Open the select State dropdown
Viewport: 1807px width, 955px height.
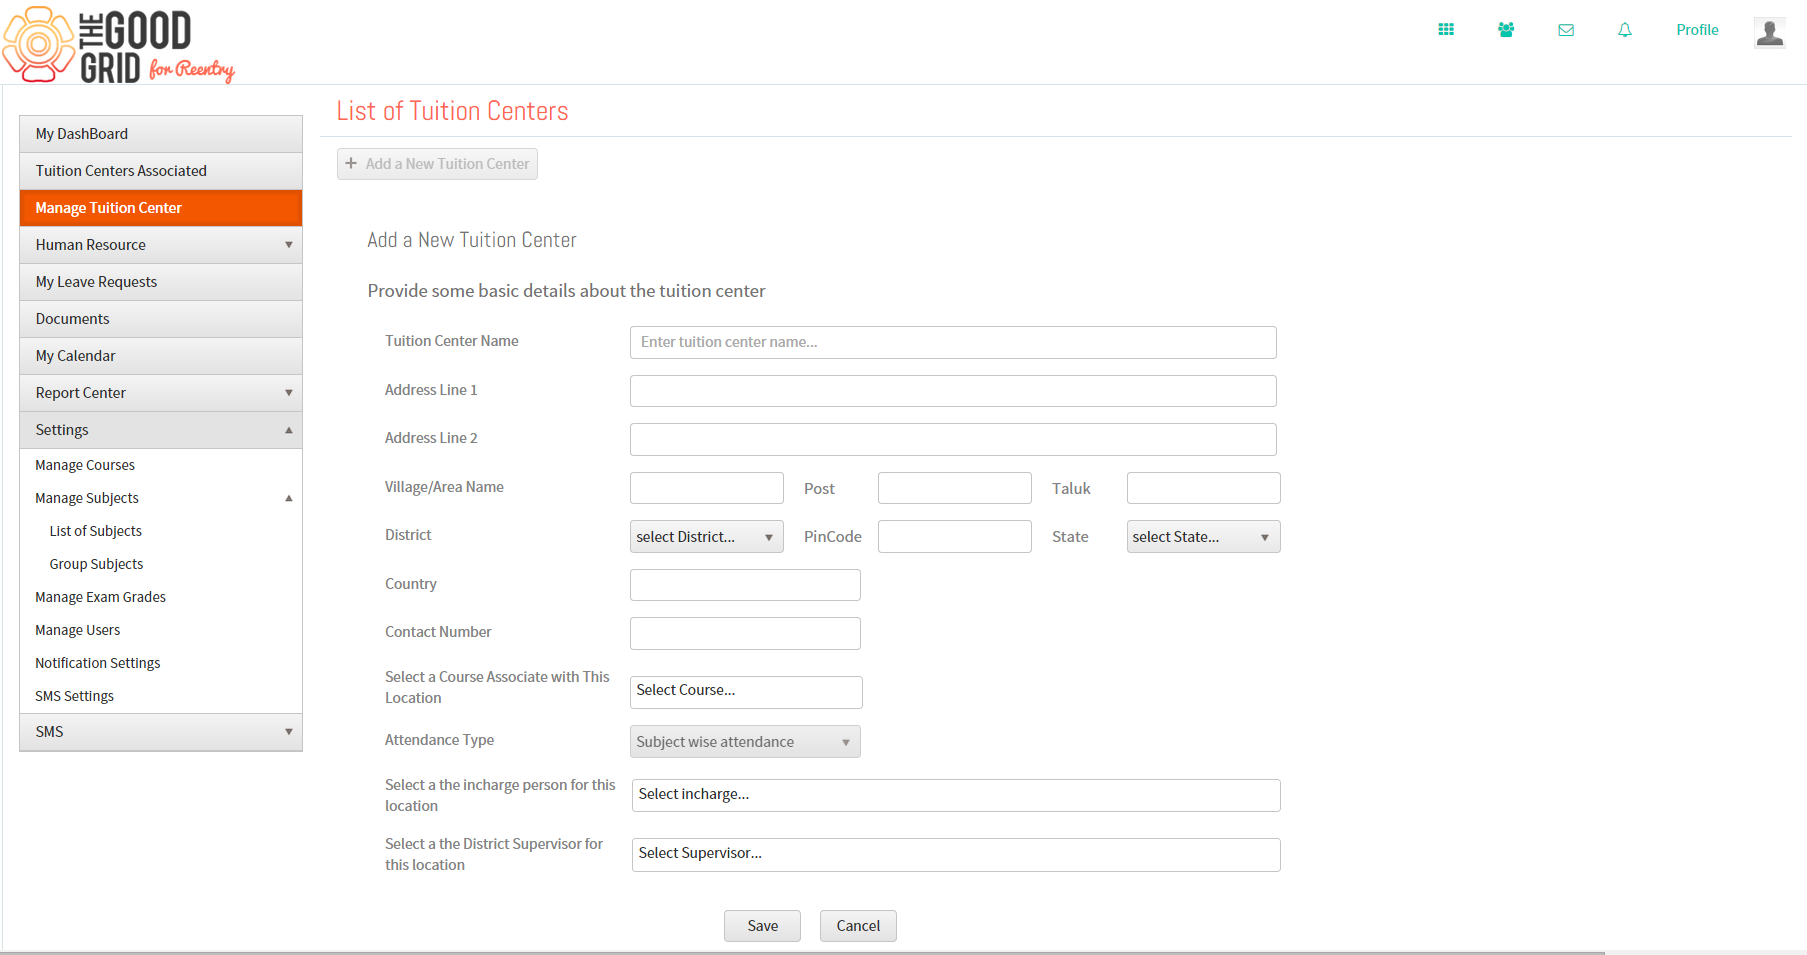coord(1204,537)
